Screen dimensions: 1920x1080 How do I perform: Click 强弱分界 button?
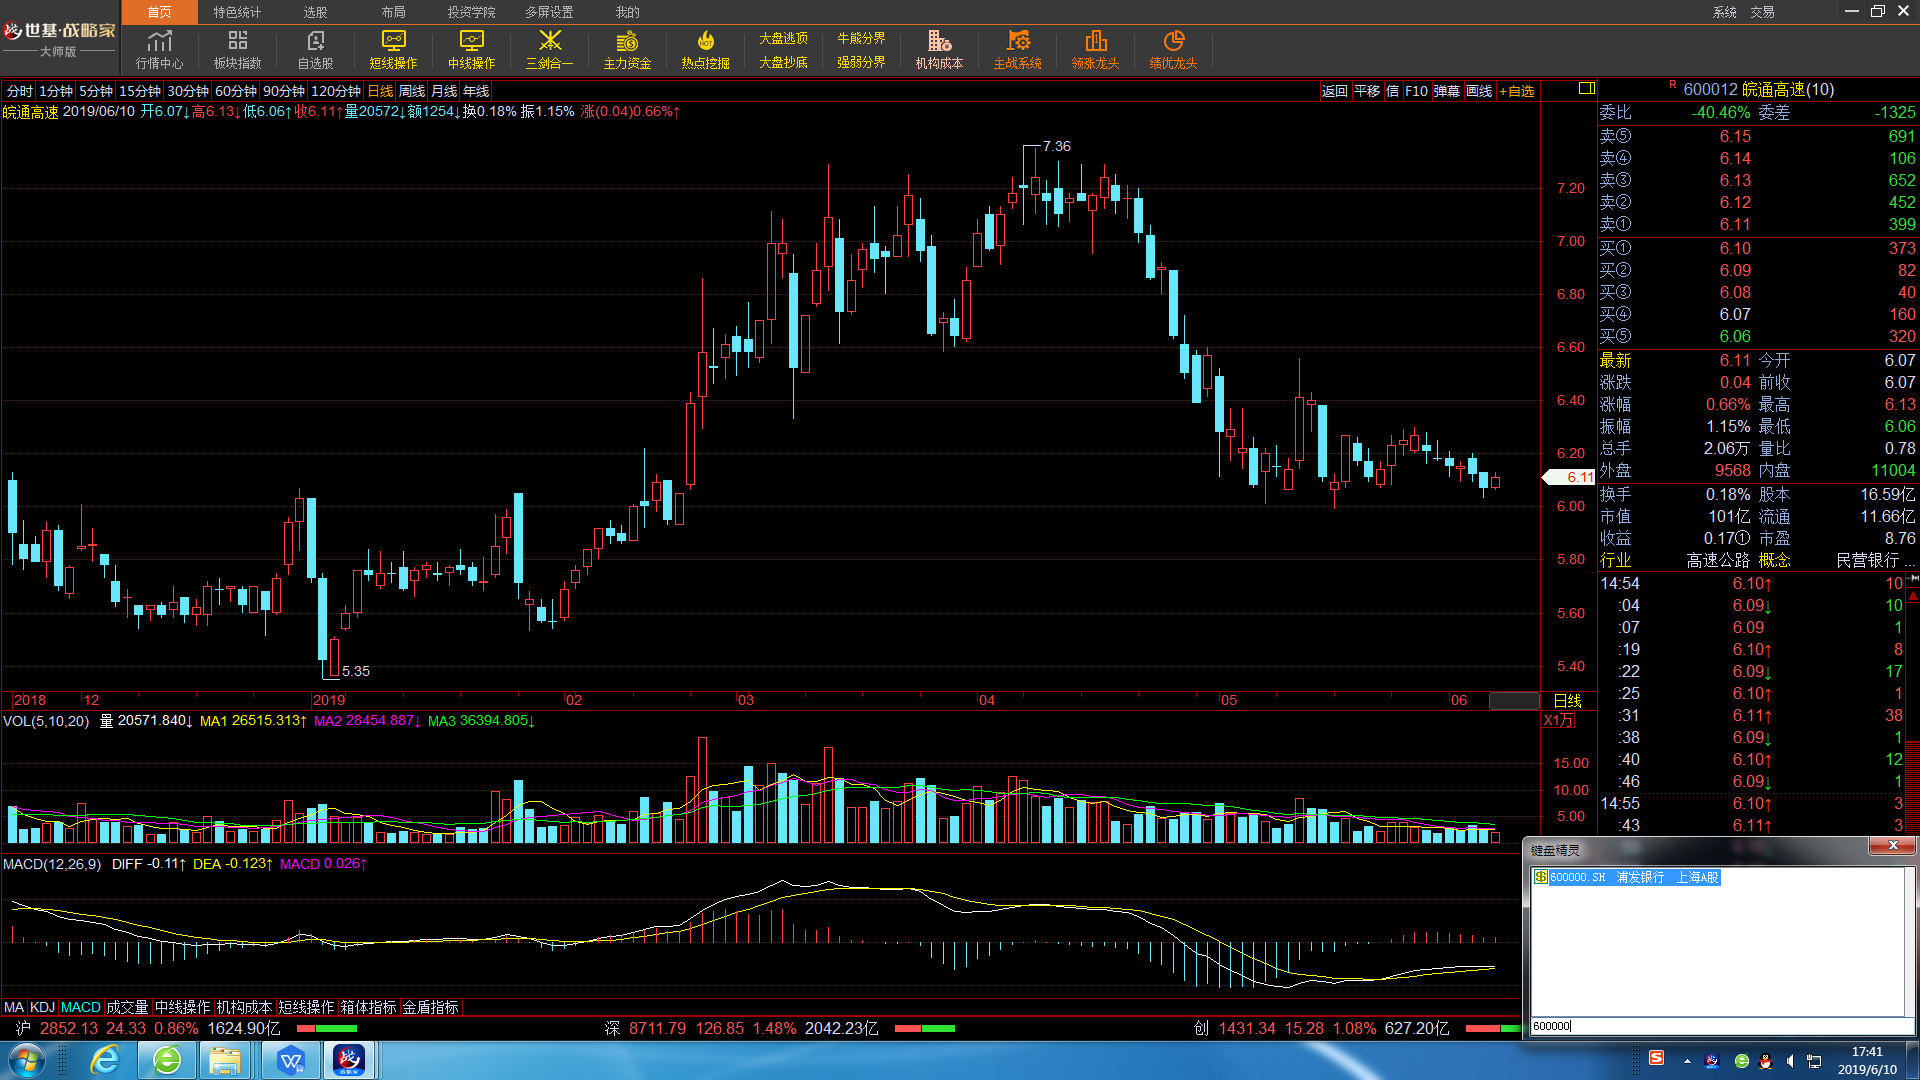[861, 62]
